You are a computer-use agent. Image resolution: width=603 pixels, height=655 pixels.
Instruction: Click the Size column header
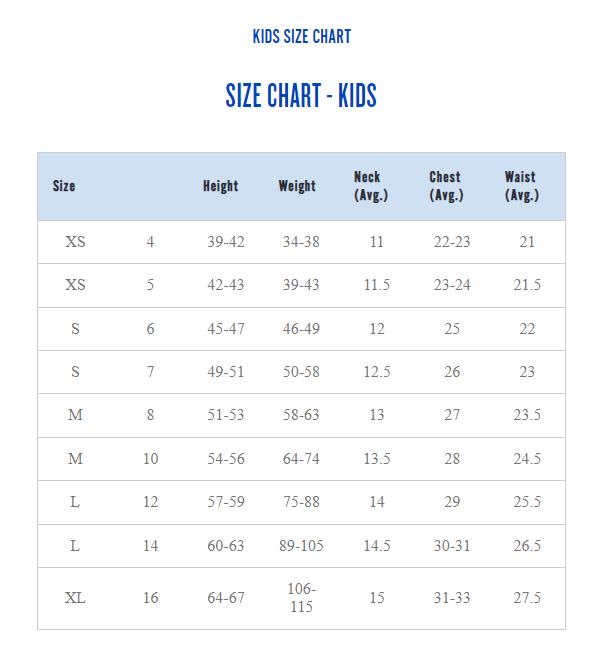click(x=64, y=186)
